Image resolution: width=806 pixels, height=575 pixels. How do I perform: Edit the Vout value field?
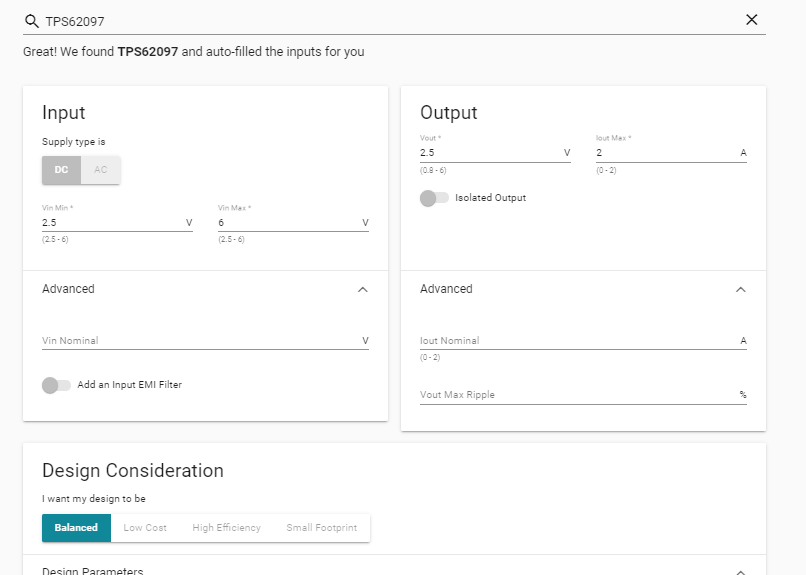(x=488, y=153)
